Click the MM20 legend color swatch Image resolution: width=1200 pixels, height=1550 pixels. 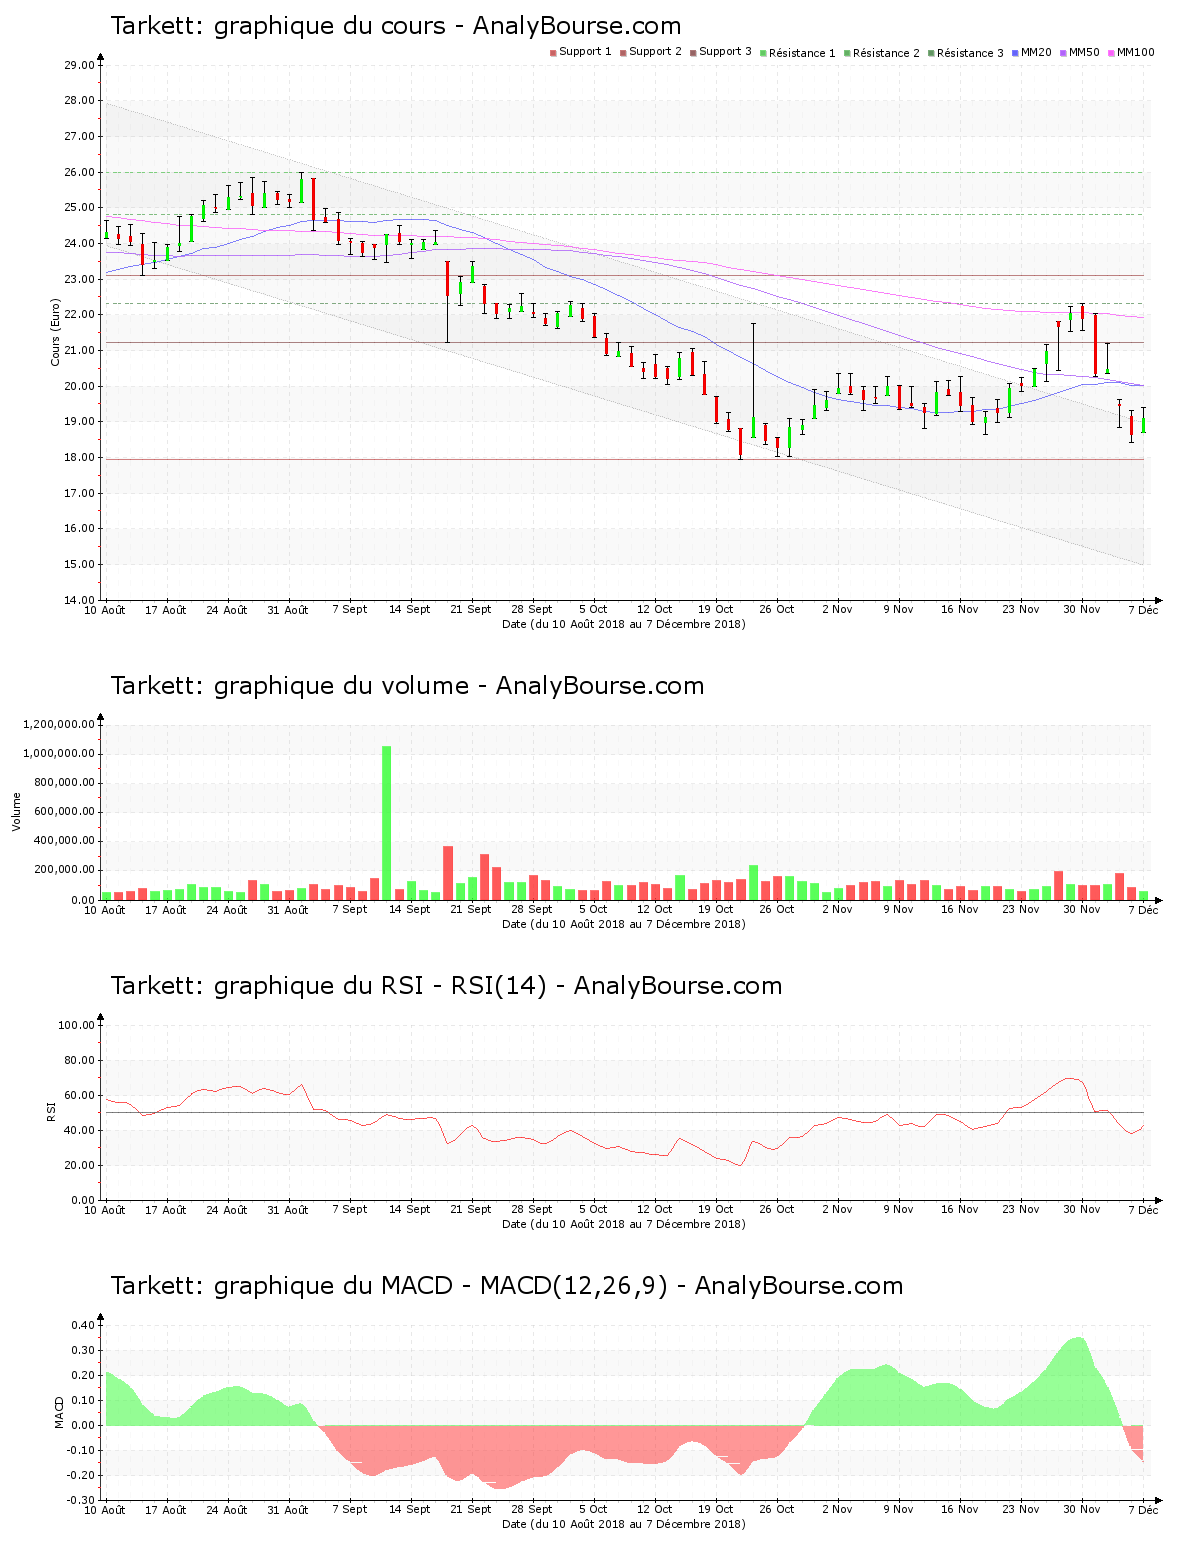[1015, 53]
